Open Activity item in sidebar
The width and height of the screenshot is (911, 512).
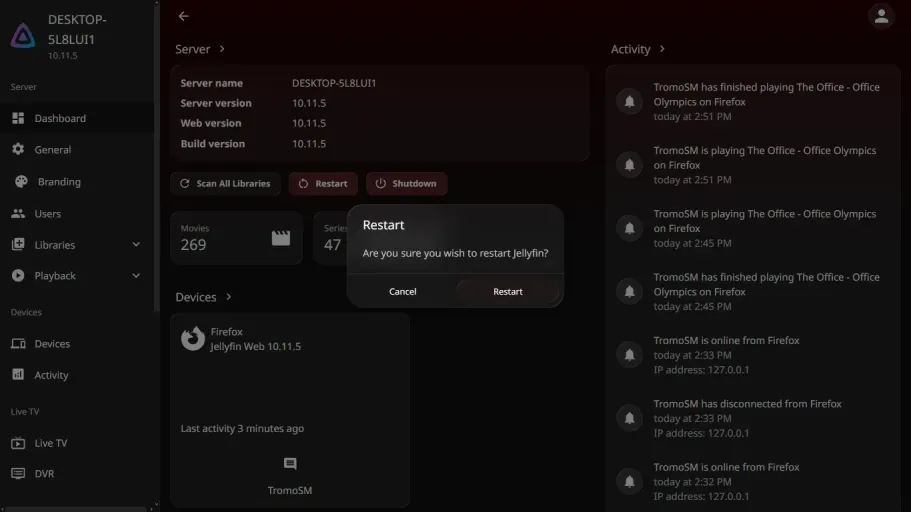(77, 375)
